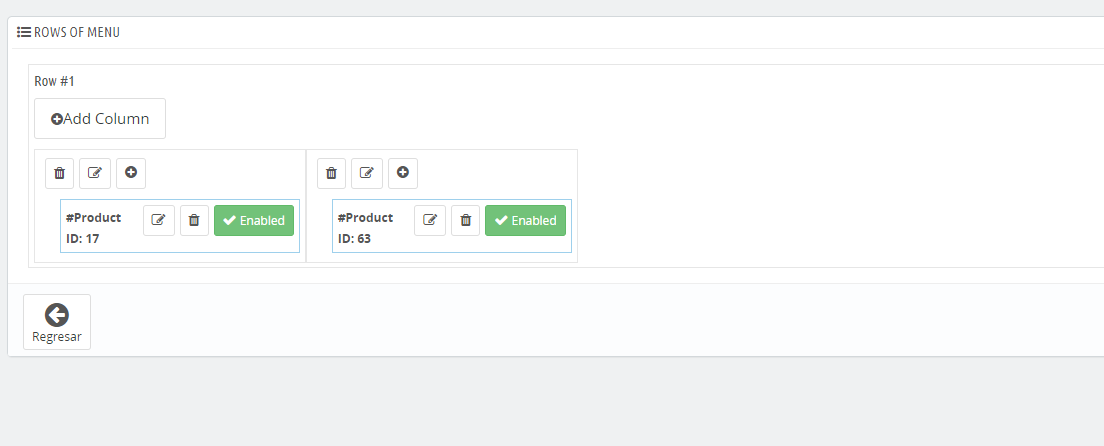Screen dimensions: 1104x446
Task: Select the #Product ID: 63 block label
Action: pyautogui.click(x=365, y=228)
